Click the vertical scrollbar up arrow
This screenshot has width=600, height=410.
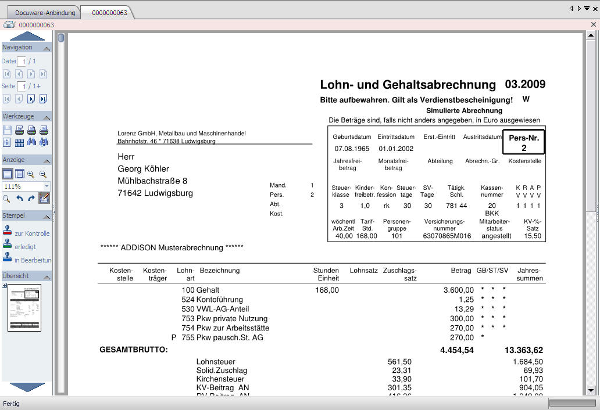(591, 36)
